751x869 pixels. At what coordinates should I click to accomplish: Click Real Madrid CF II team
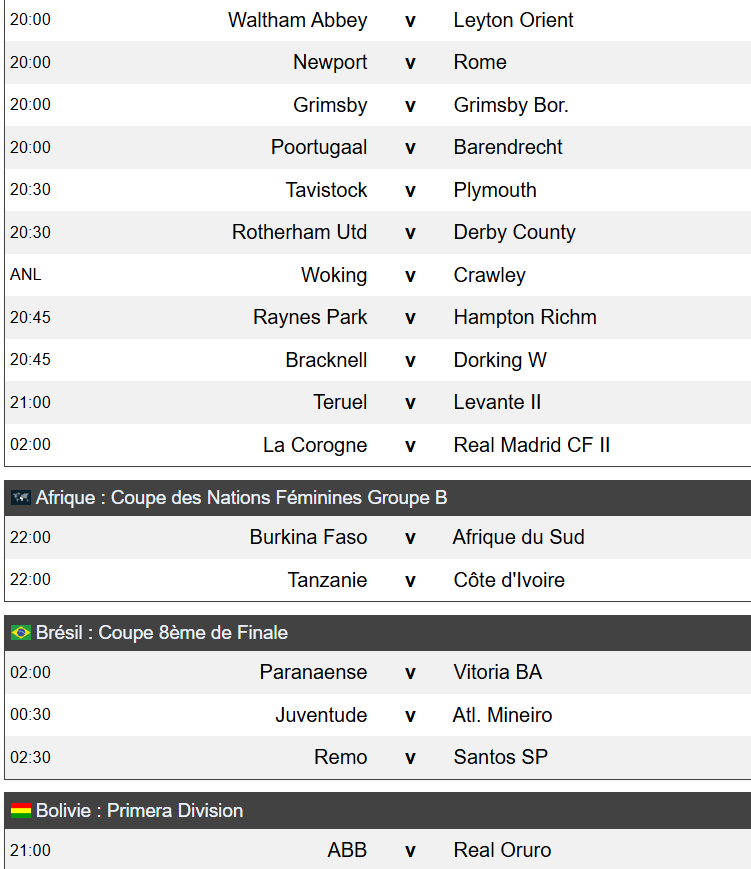(x=532, y=445)
